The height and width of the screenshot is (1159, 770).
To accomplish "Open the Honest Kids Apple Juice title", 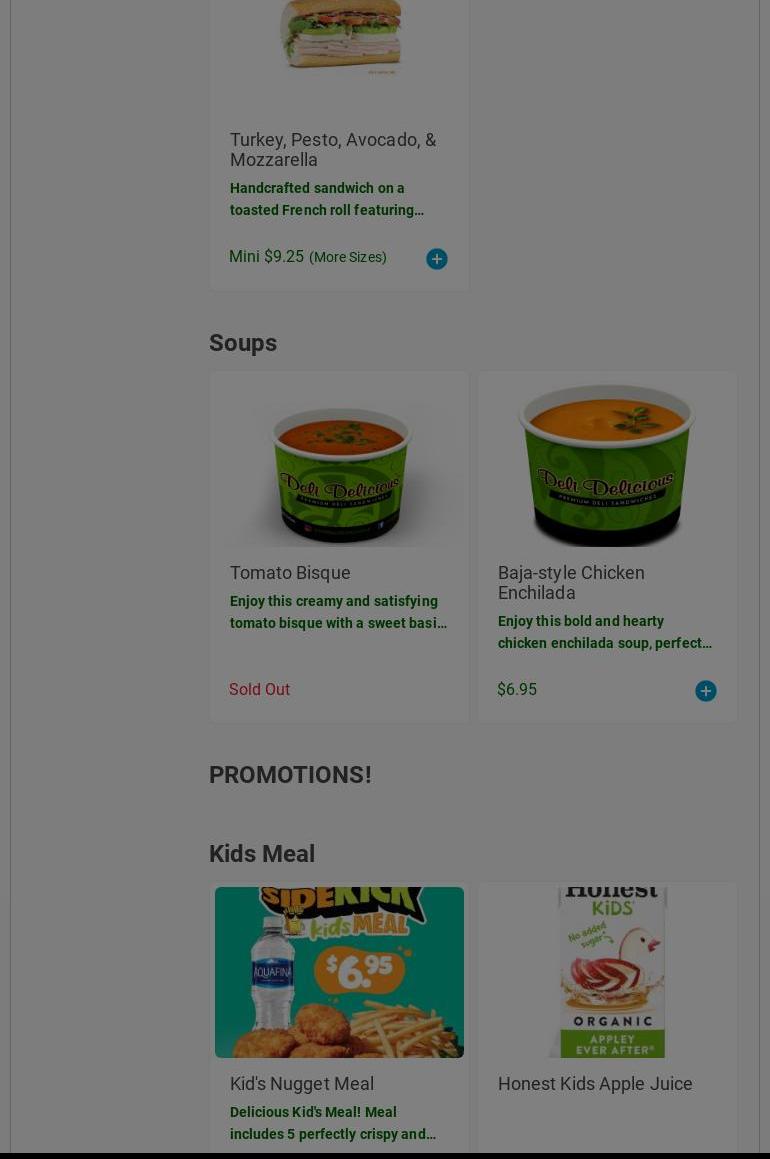I will click(595, 1084).
